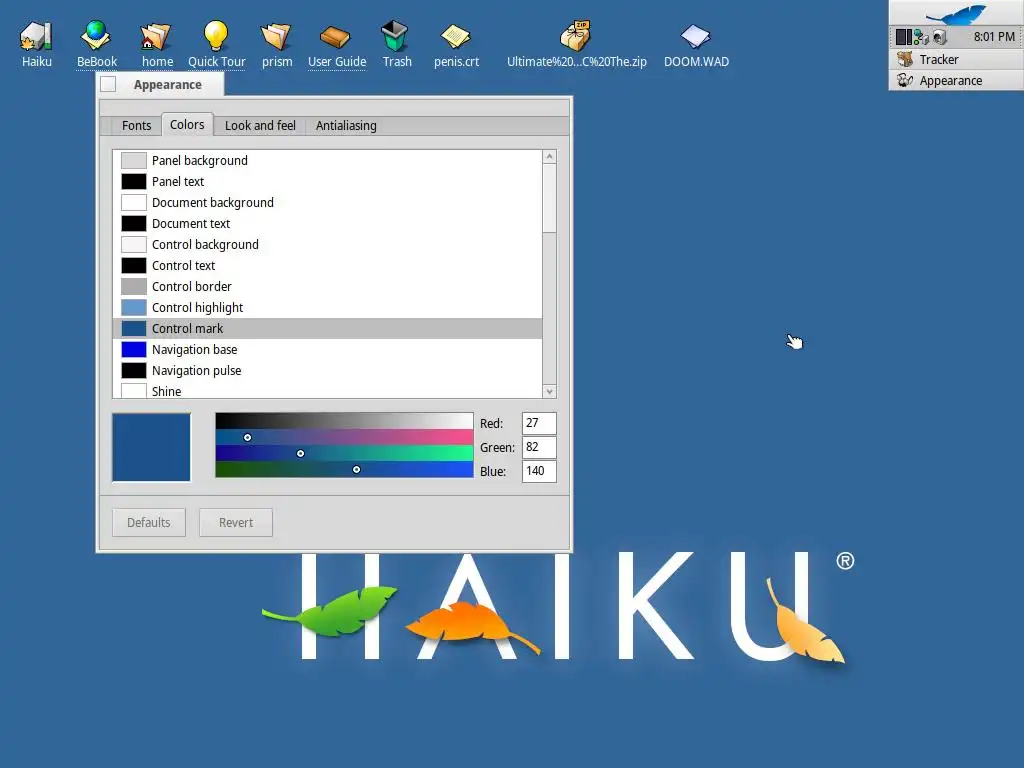1024x768 pixels.
Task: Select the Shine color row
Action: 327,390
